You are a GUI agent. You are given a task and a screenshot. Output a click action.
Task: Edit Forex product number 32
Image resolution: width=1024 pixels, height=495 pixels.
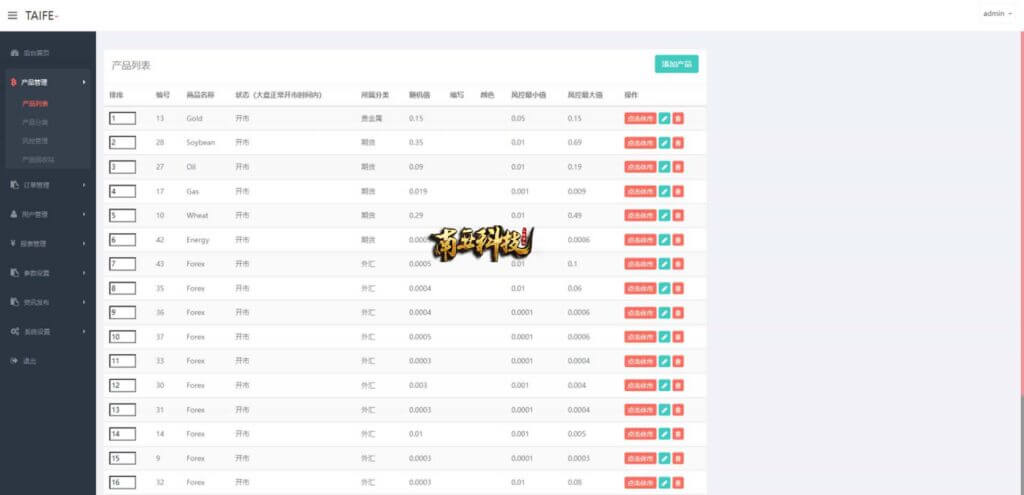[664, 482]
